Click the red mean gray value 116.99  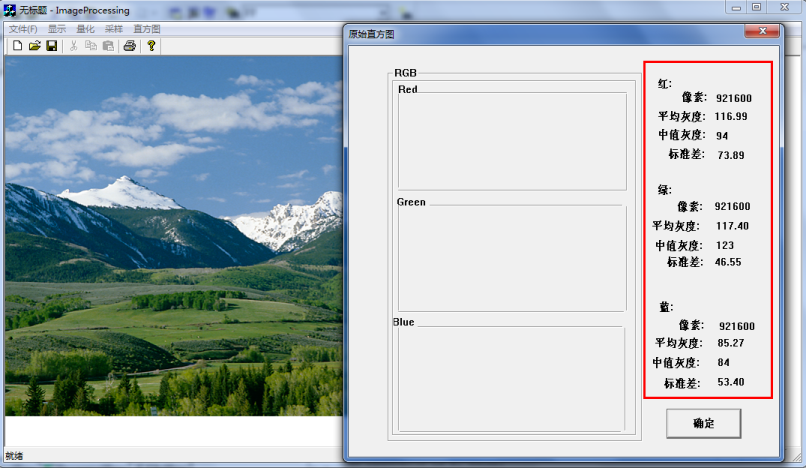coord(731,116)
